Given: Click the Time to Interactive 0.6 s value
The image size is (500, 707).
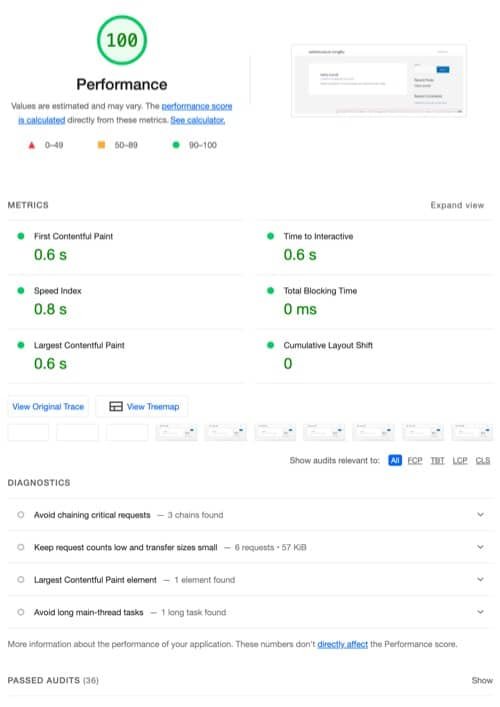Looking at the screenshot, I should tap(300, 255).
